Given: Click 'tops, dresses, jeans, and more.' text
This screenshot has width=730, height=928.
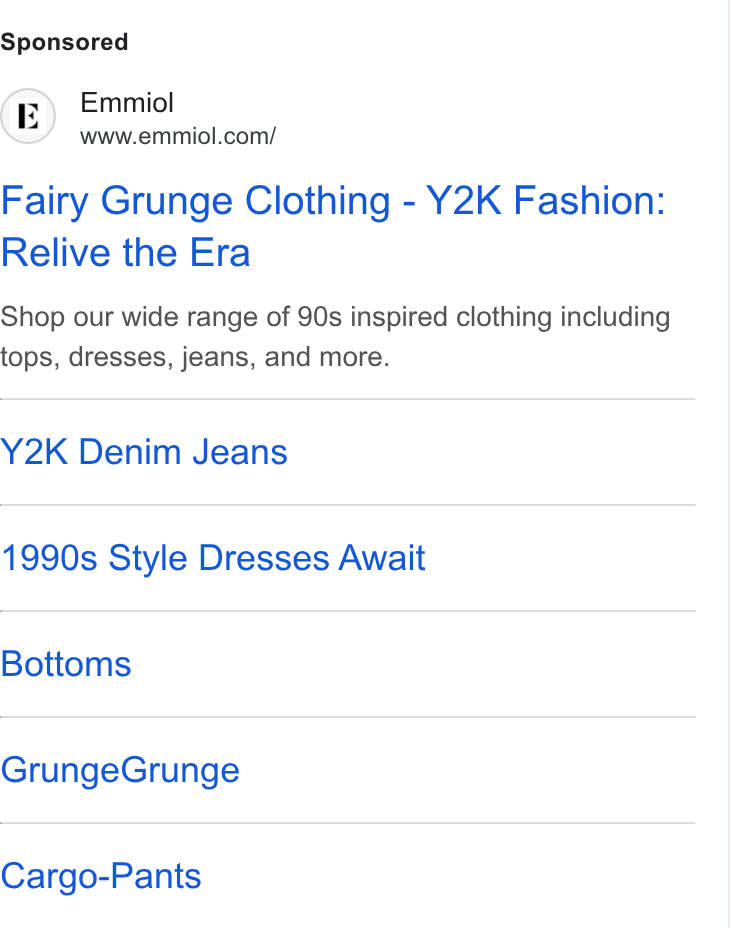Looking at the screenshot, I should (195, 357).
